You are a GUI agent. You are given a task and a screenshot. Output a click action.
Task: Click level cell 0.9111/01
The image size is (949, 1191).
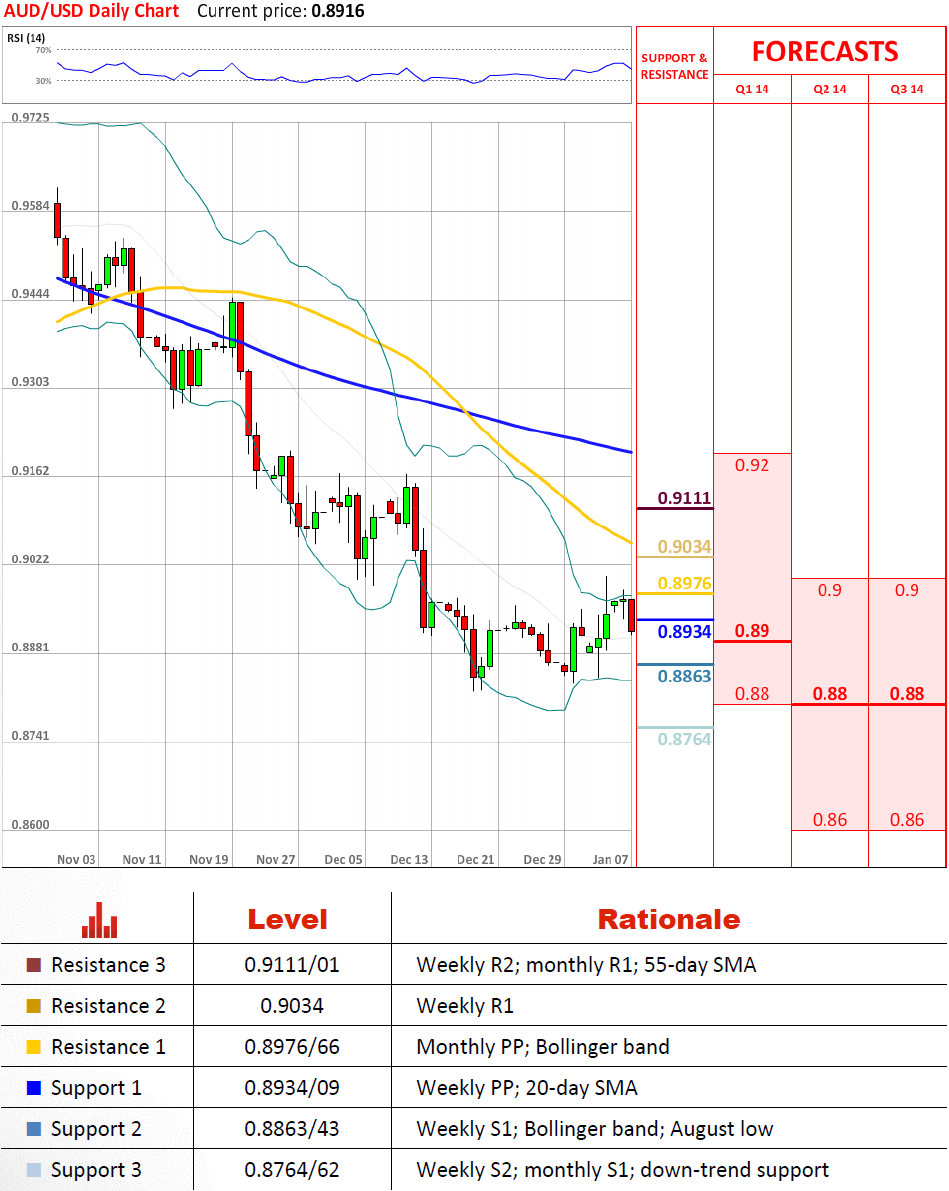coord(292,965)
